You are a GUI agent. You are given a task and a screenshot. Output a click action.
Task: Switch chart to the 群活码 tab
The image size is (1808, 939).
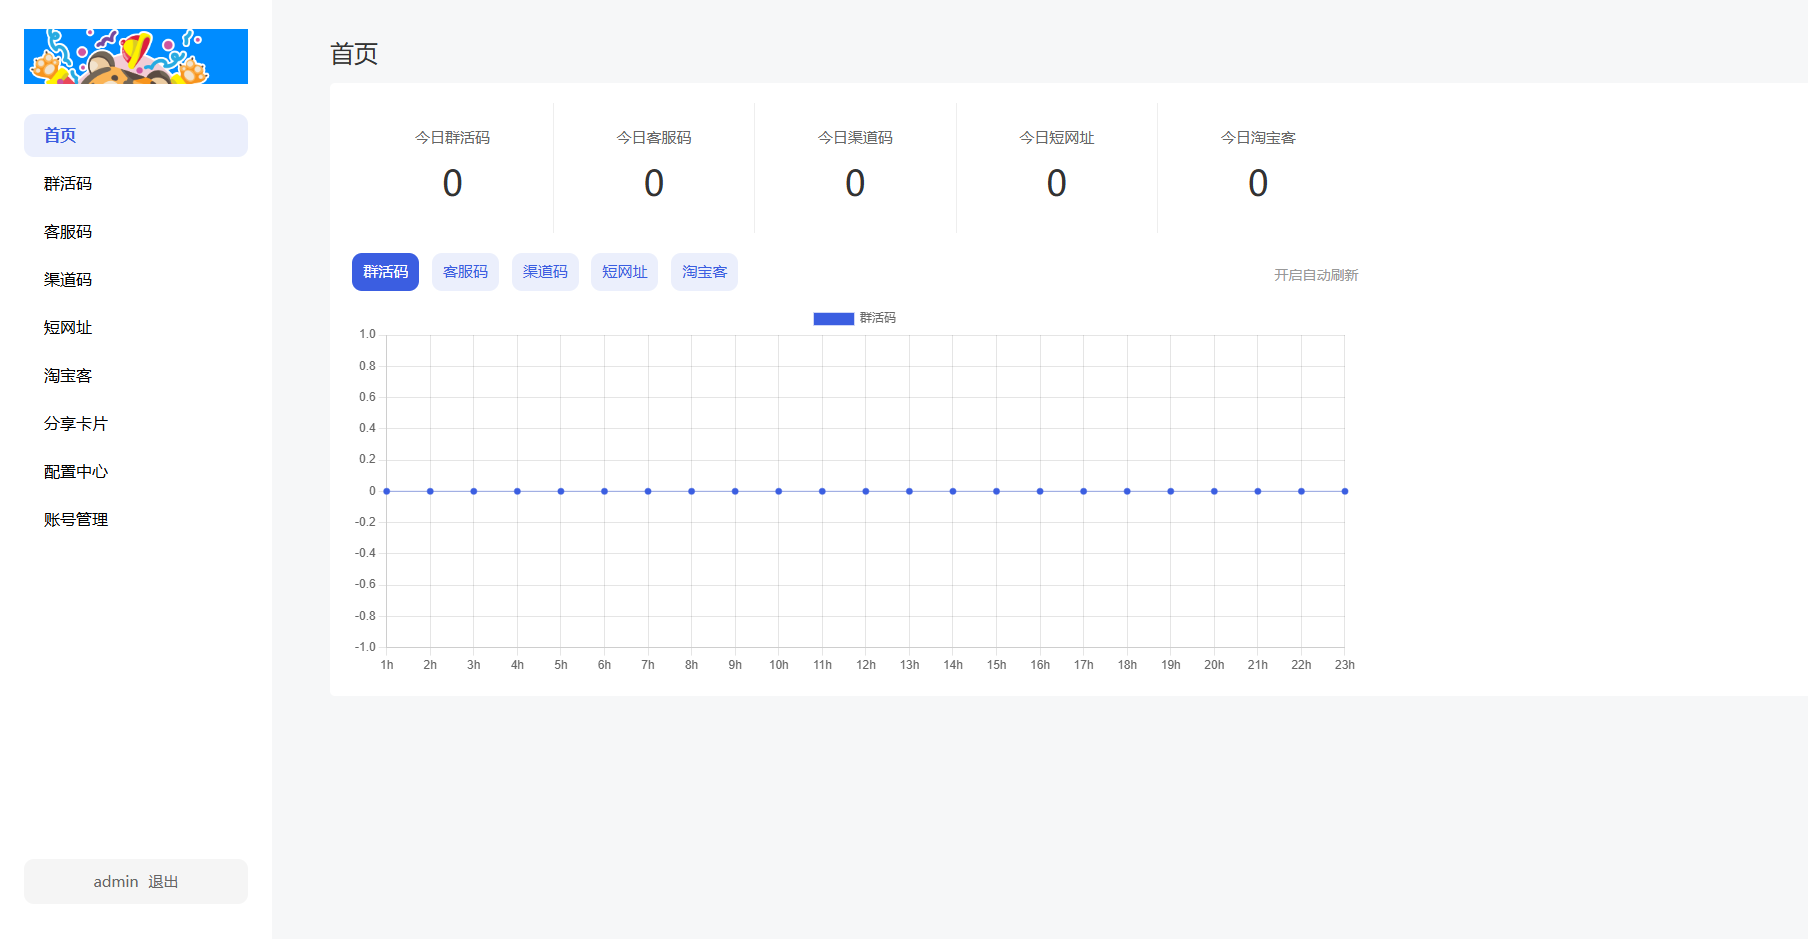pyautogui.click(x=385, y=272)
